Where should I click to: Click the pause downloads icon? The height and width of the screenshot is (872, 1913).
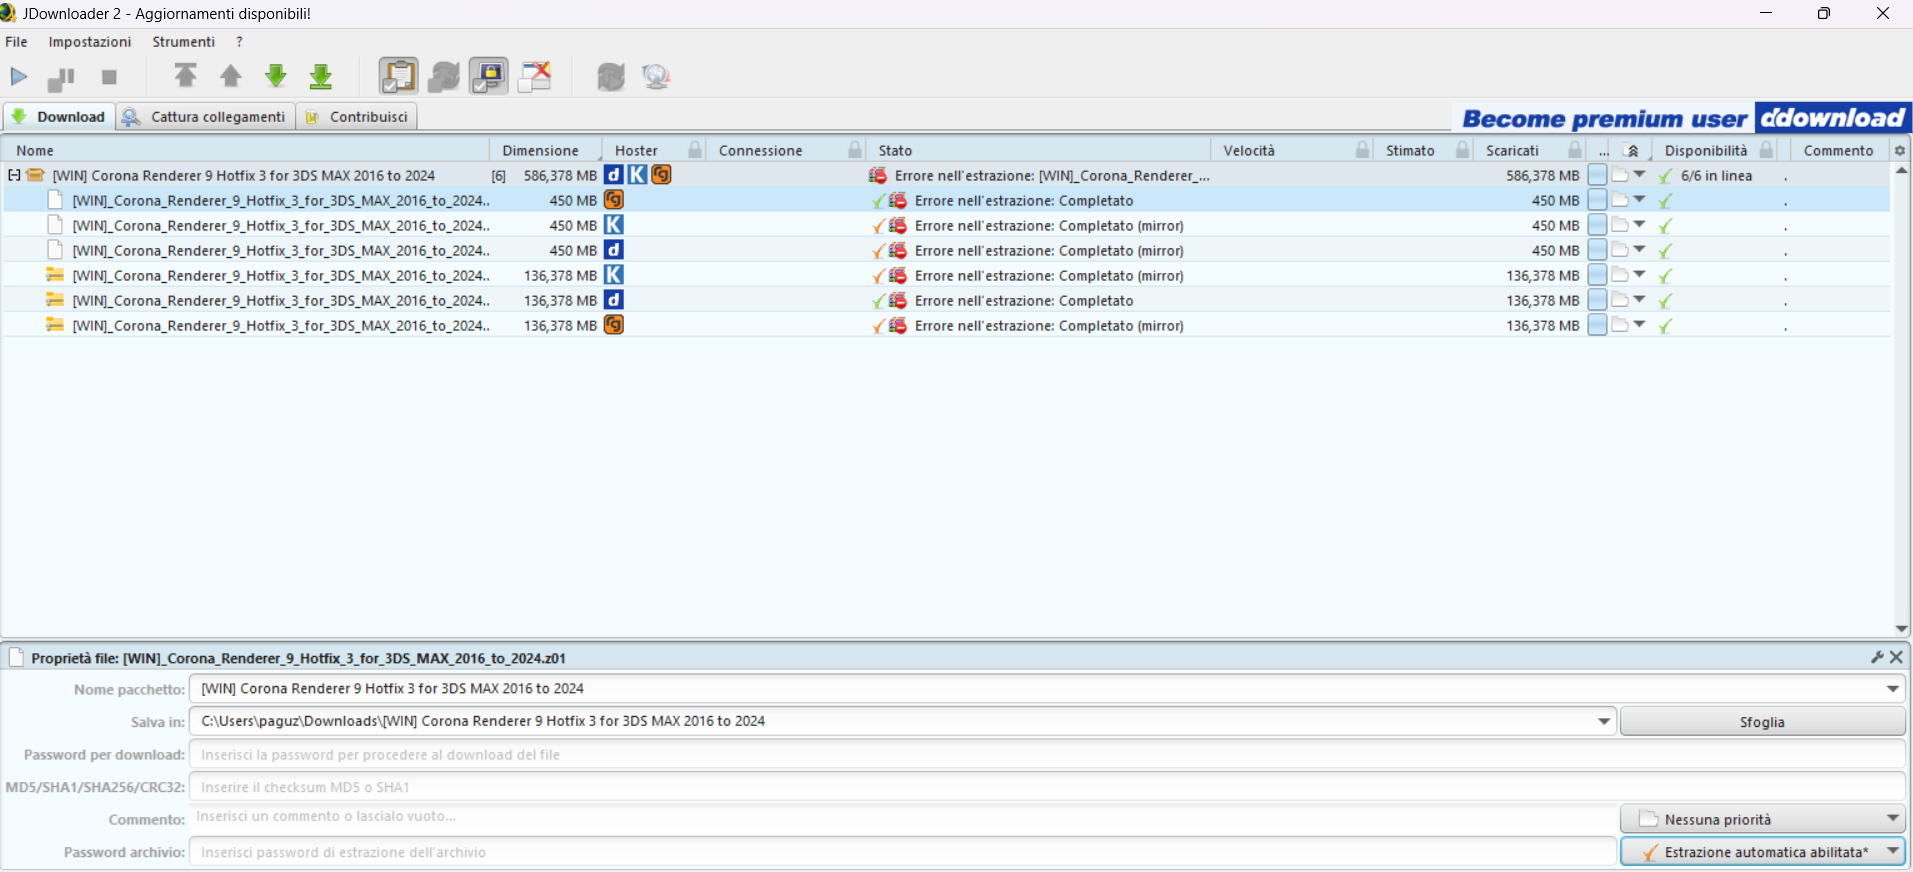tap(62, 77)
